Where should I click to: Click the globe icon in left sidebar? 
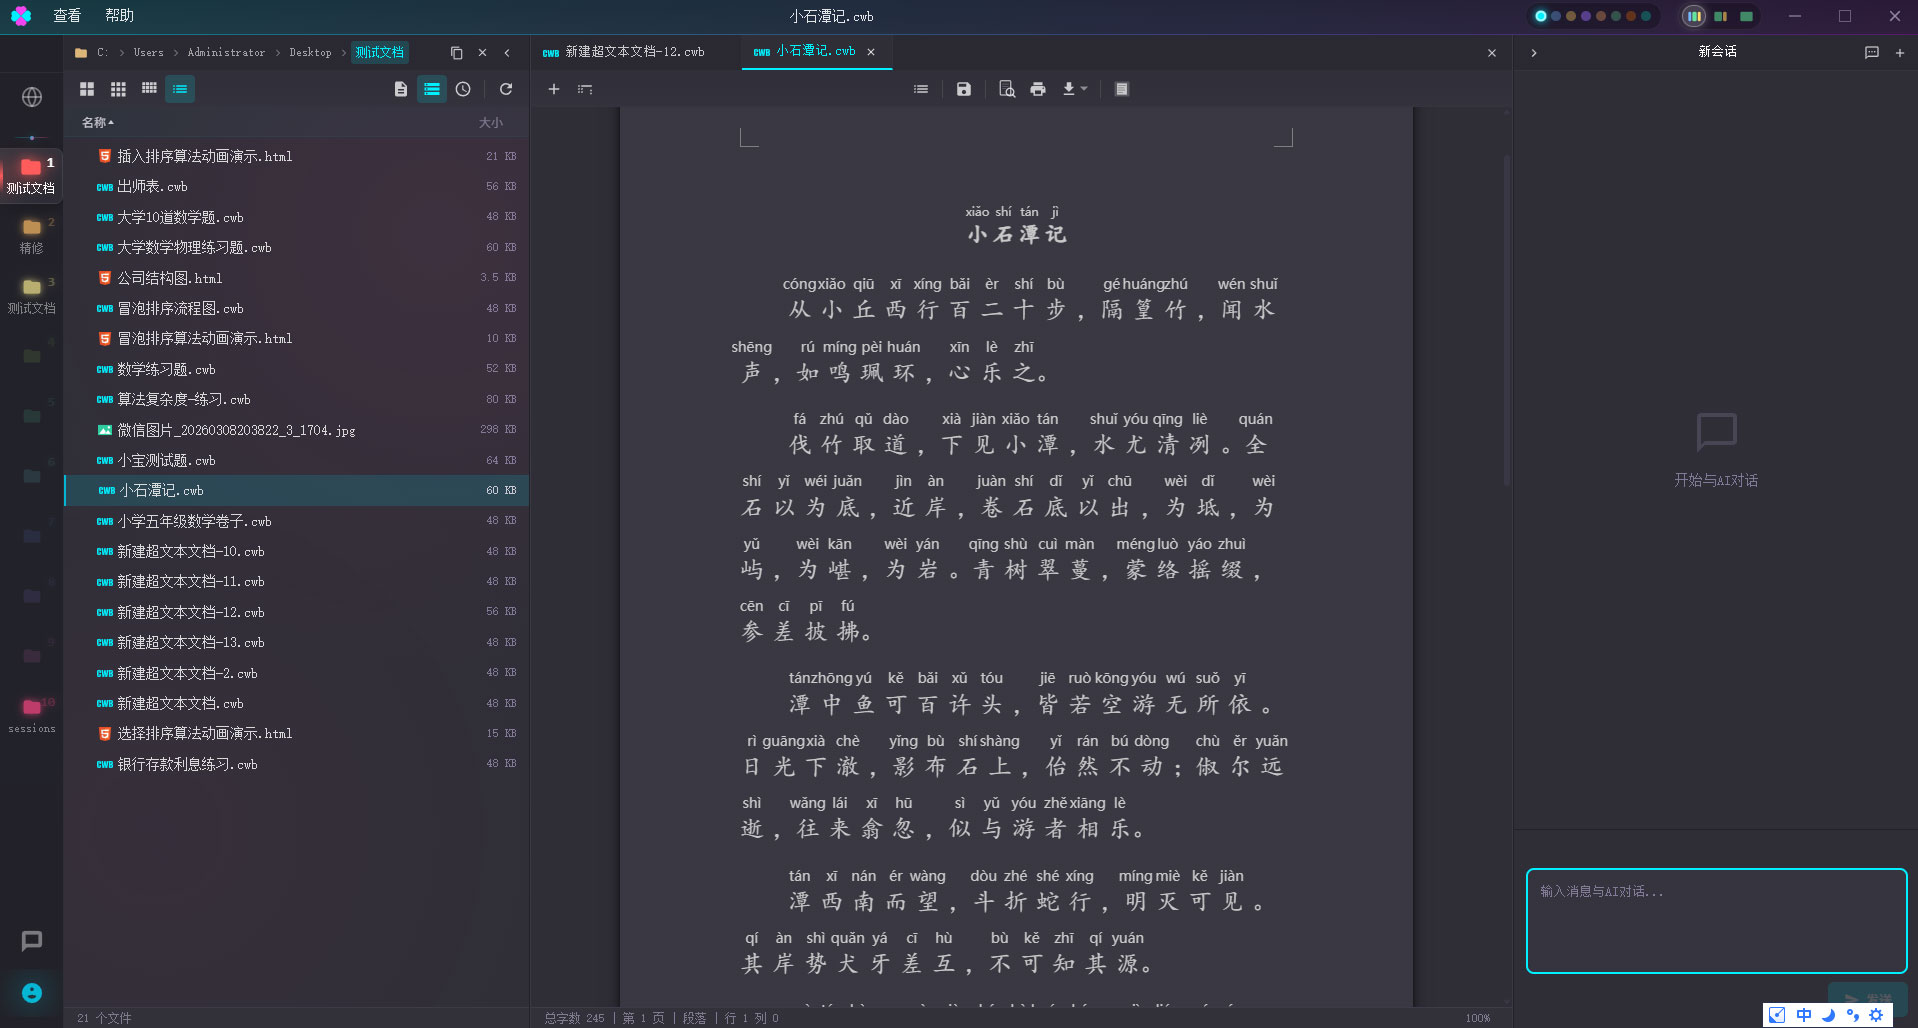32,97
